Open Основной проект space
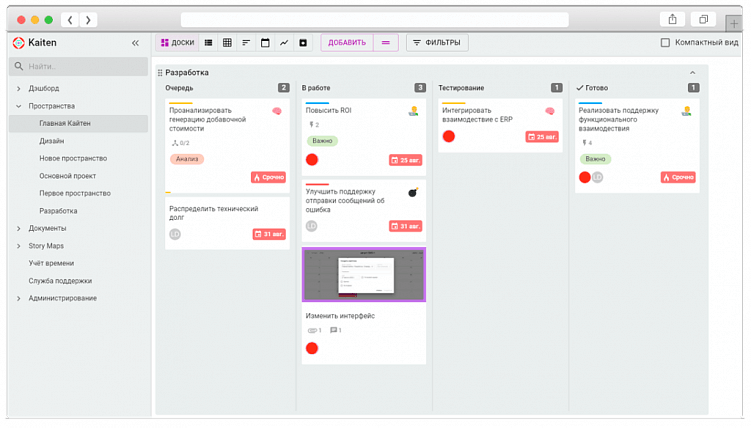The width and height of the screenshot is (751, 428). tap(68, 176)
